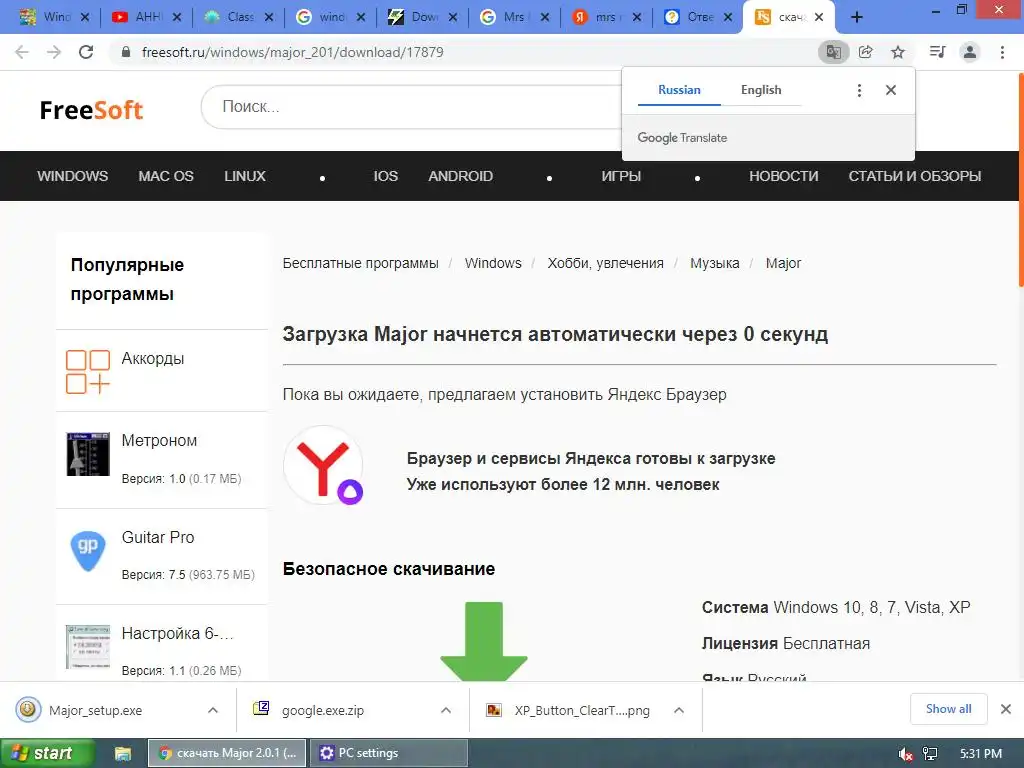The image size is (1024, 768).
Task: Go back with the browser back arrow
Action: coord(22,52)
